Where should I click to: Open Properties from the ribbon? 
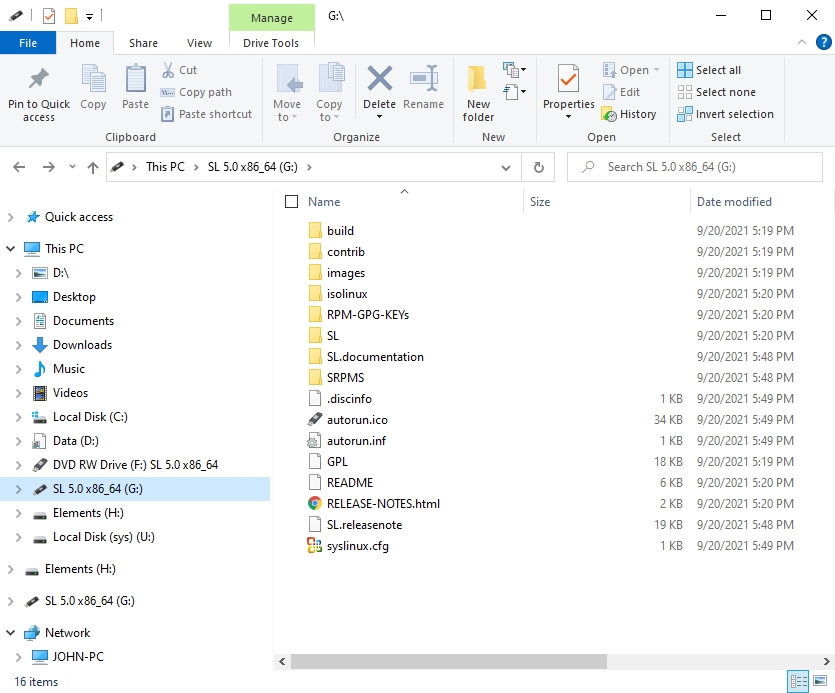[x=568, y=82]
